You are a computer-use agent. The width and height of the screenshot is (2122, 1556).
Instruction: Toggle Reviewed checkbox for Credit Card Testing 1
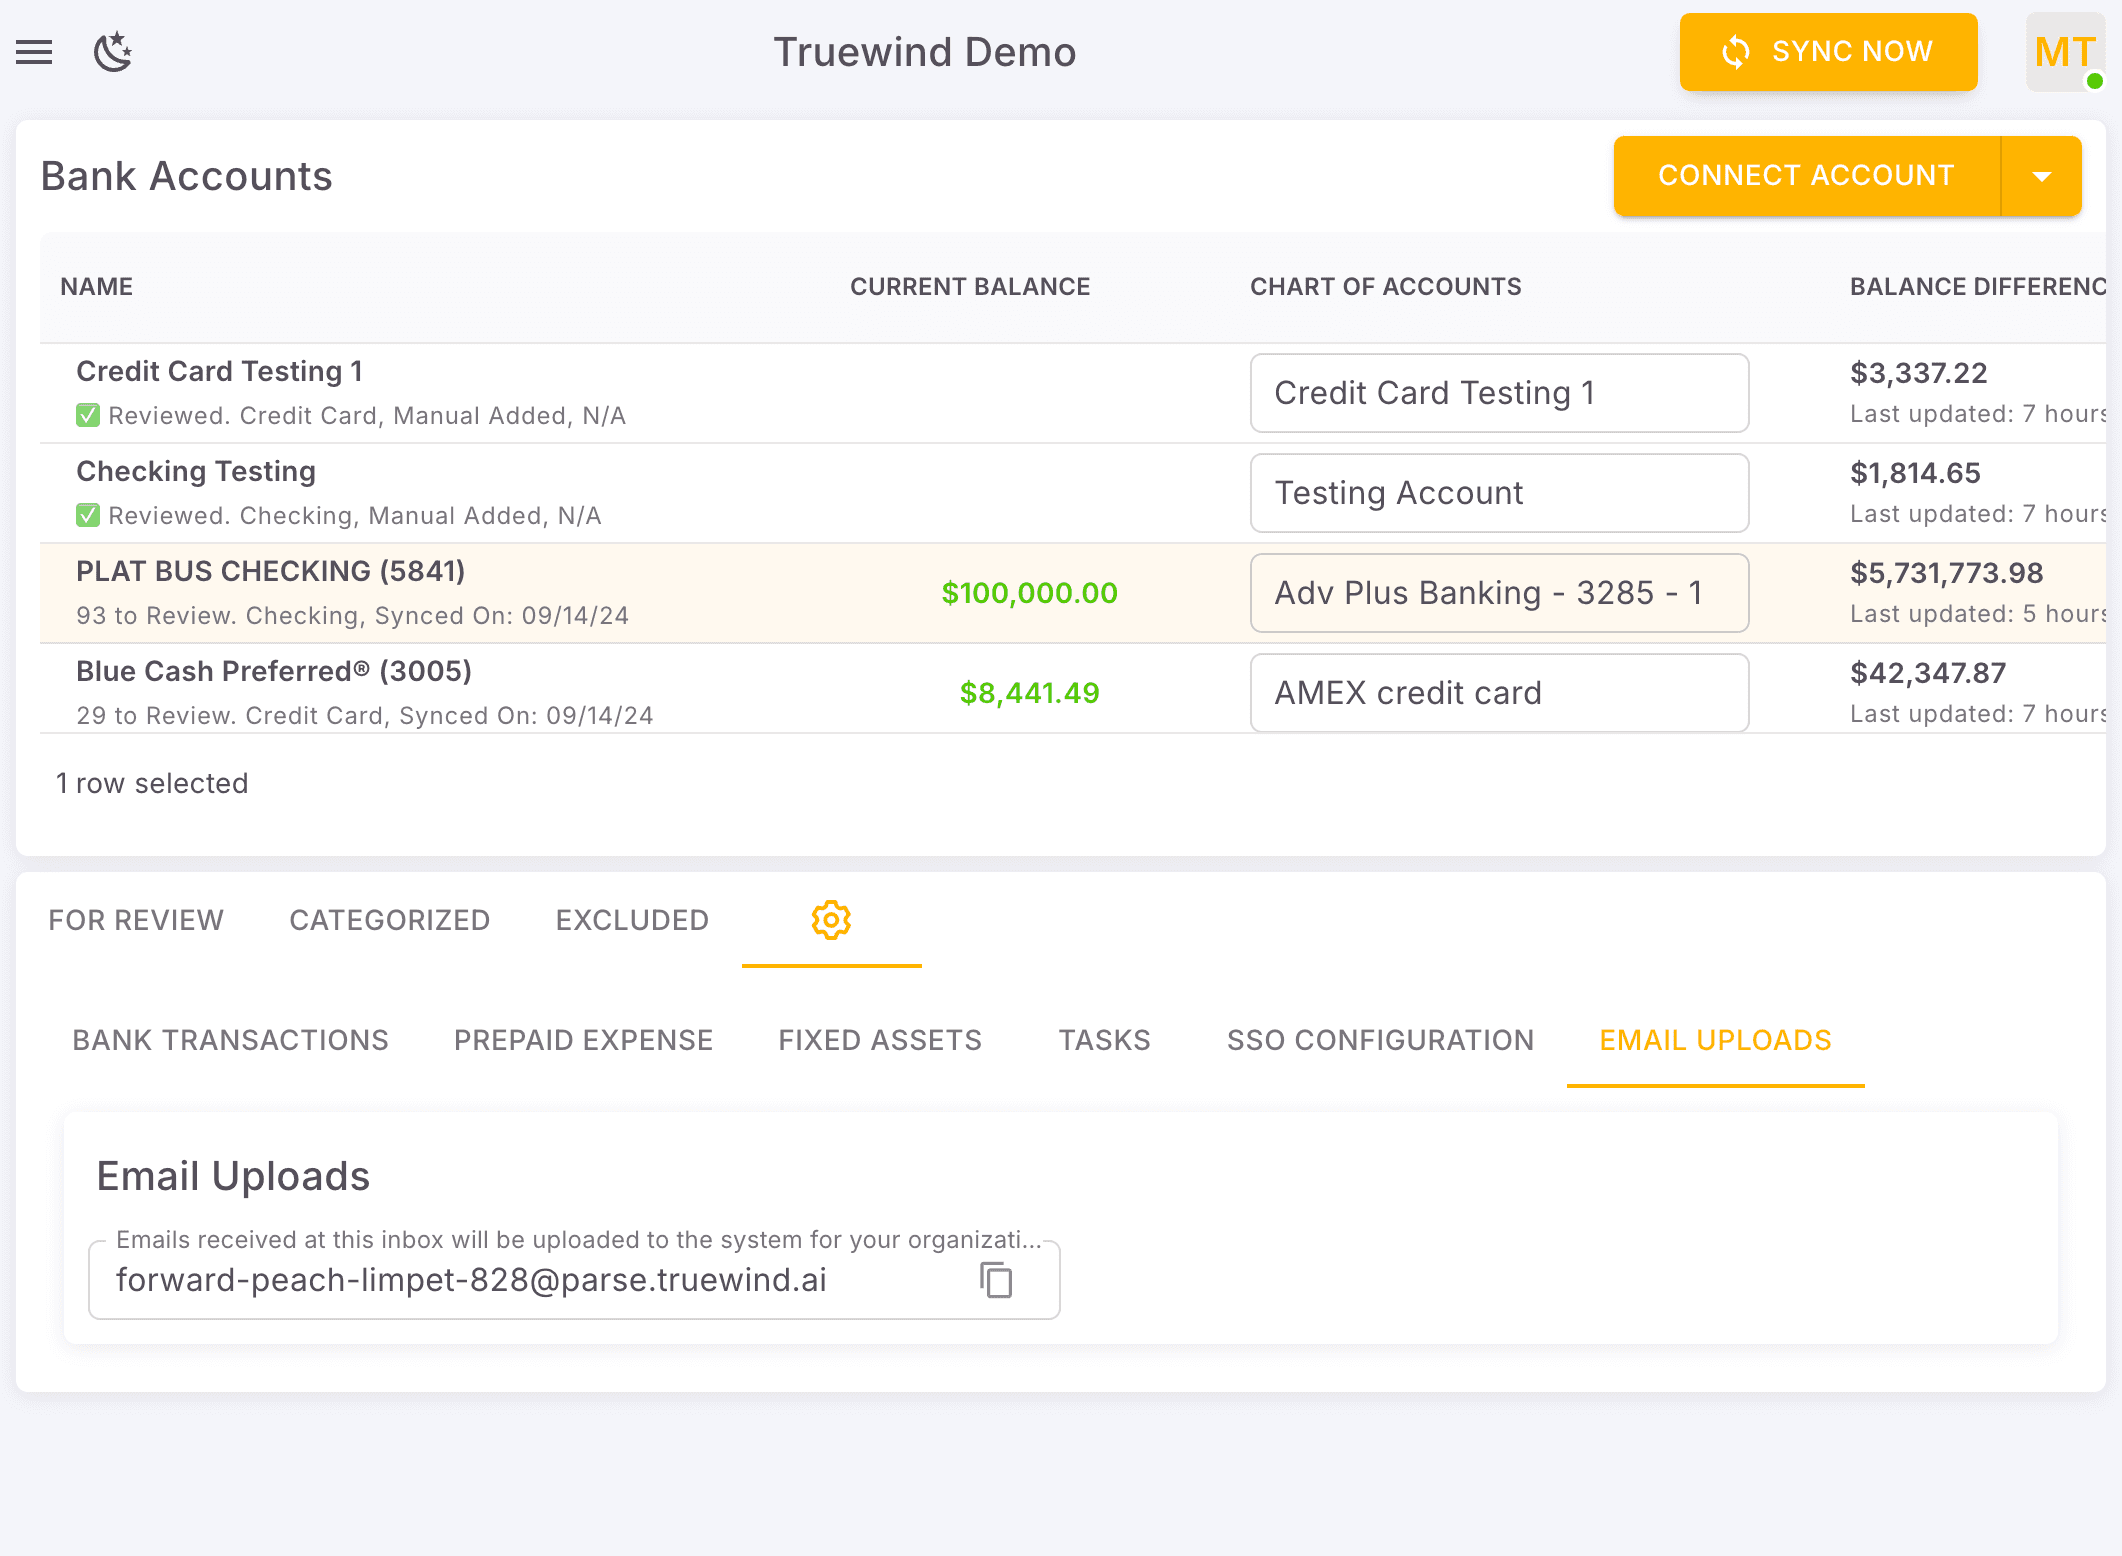(x=88, y=415)
